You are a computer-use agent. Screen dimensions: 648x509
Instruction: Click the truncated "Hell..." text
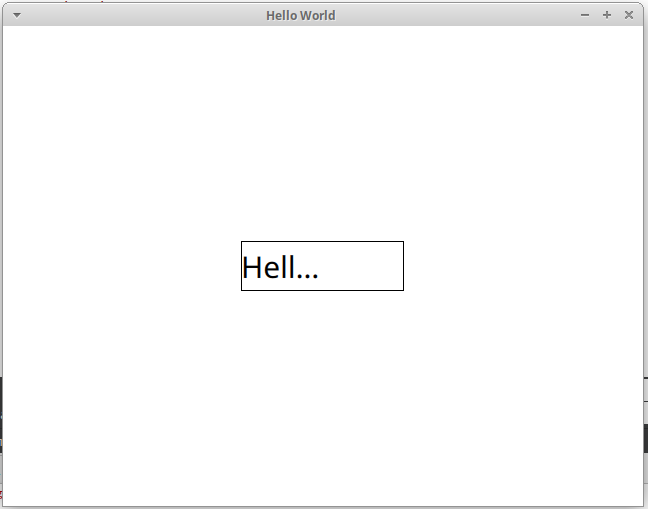[x=280, y=267]
